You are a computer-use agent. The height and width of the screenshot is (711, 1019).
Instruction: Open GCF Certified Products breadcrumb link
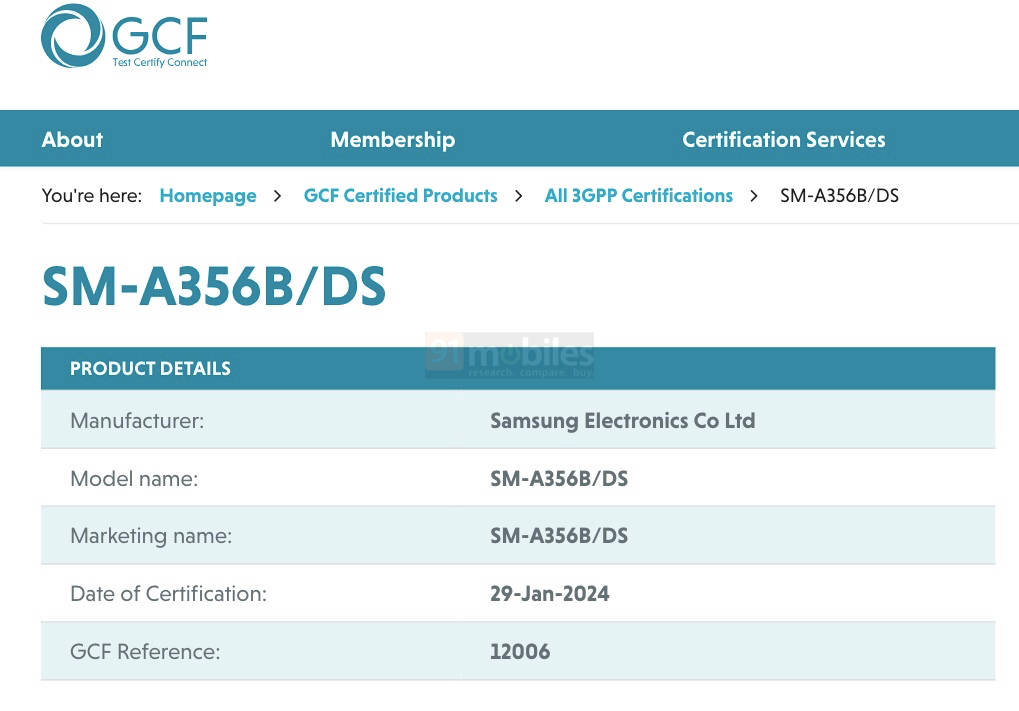point(400,196)
